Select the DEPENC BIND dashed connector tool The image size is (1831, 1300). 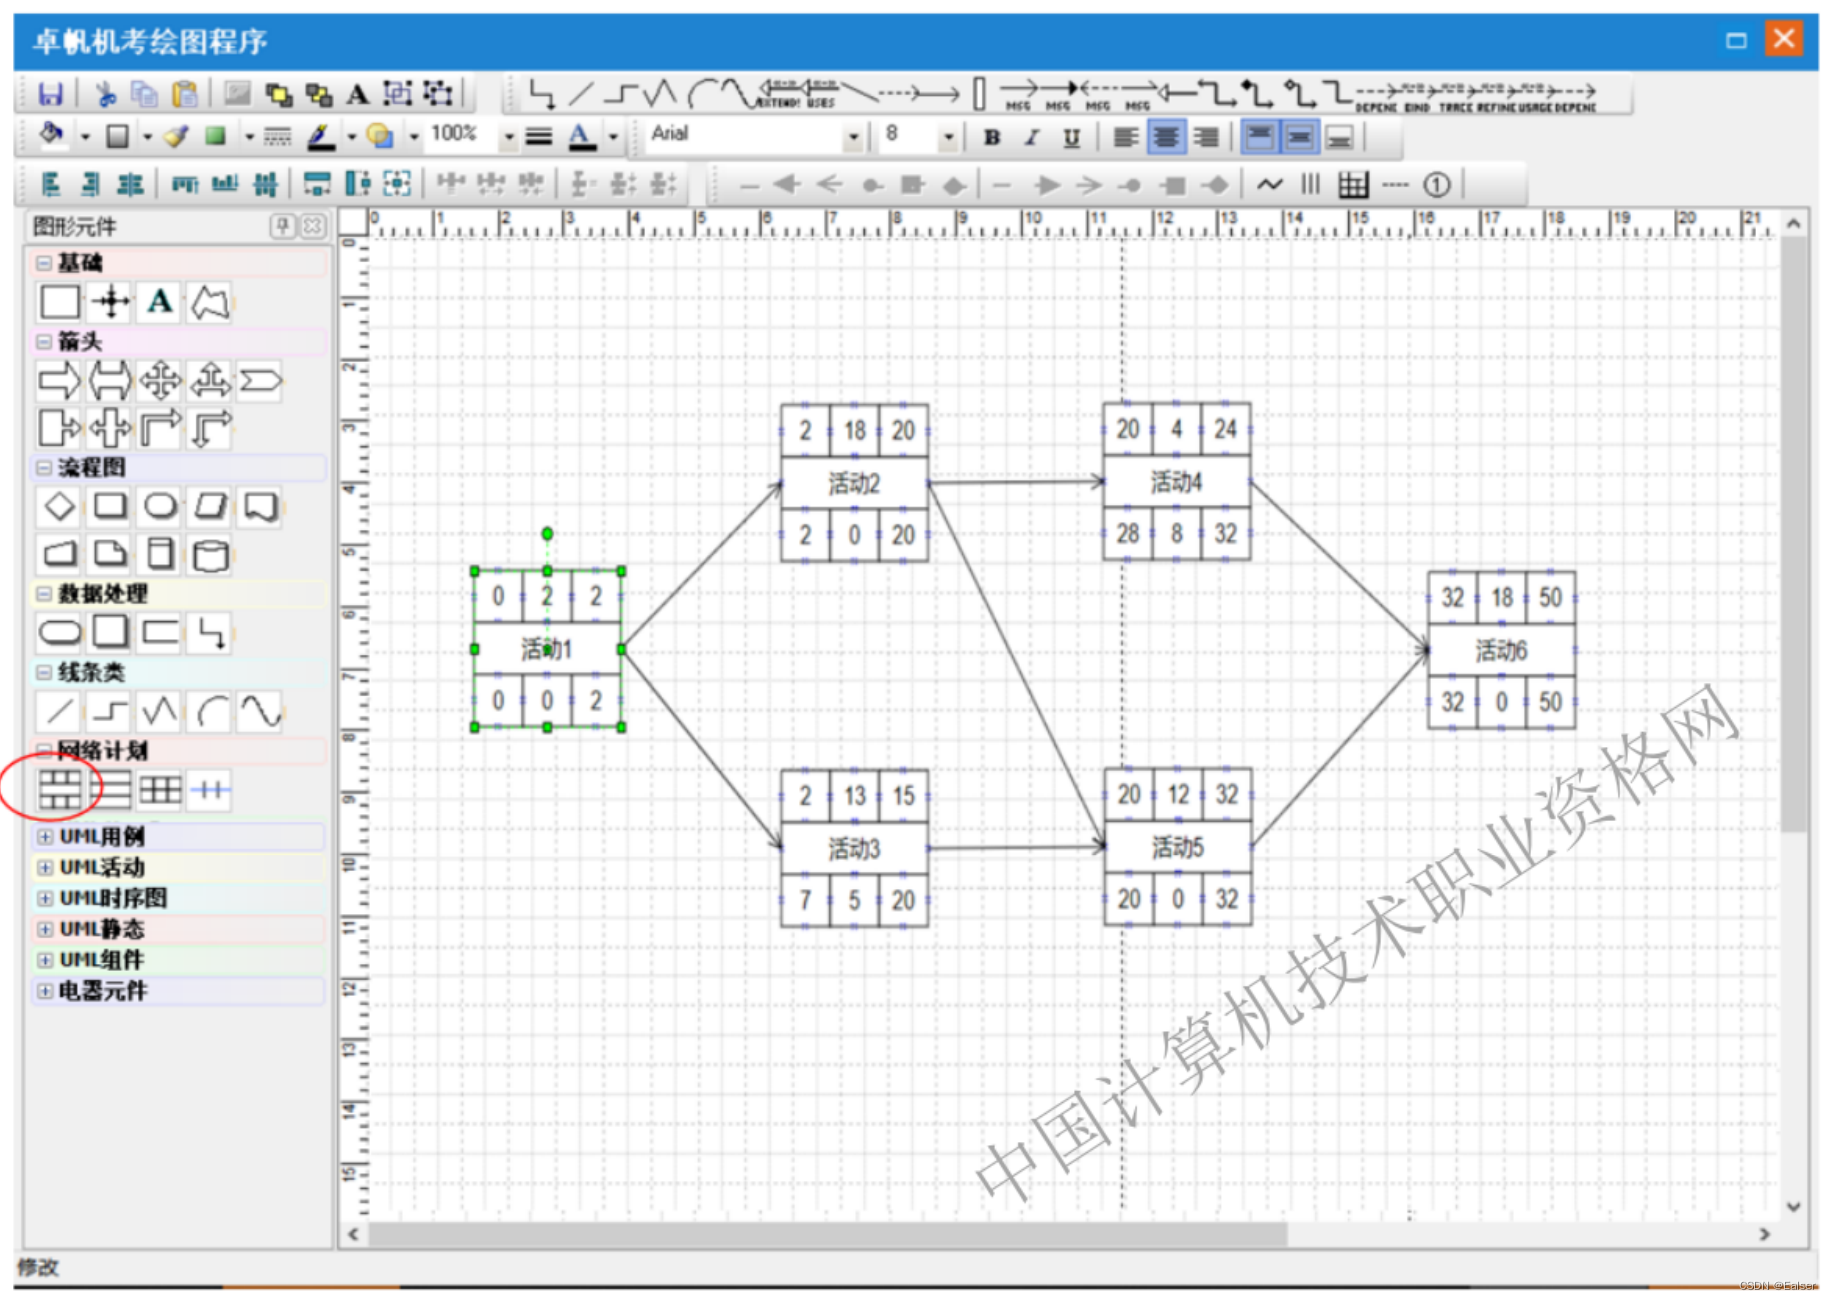point(1392,95)
